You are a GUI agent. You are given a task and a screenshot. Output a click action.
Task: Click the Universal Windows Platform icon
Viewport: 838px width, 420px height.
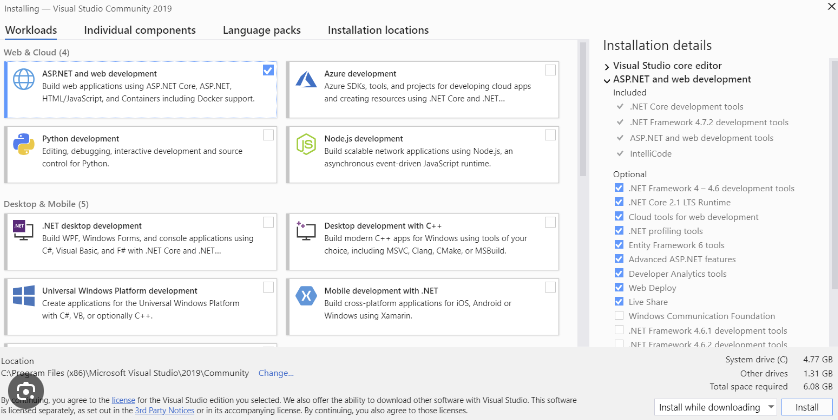point(24,296)
